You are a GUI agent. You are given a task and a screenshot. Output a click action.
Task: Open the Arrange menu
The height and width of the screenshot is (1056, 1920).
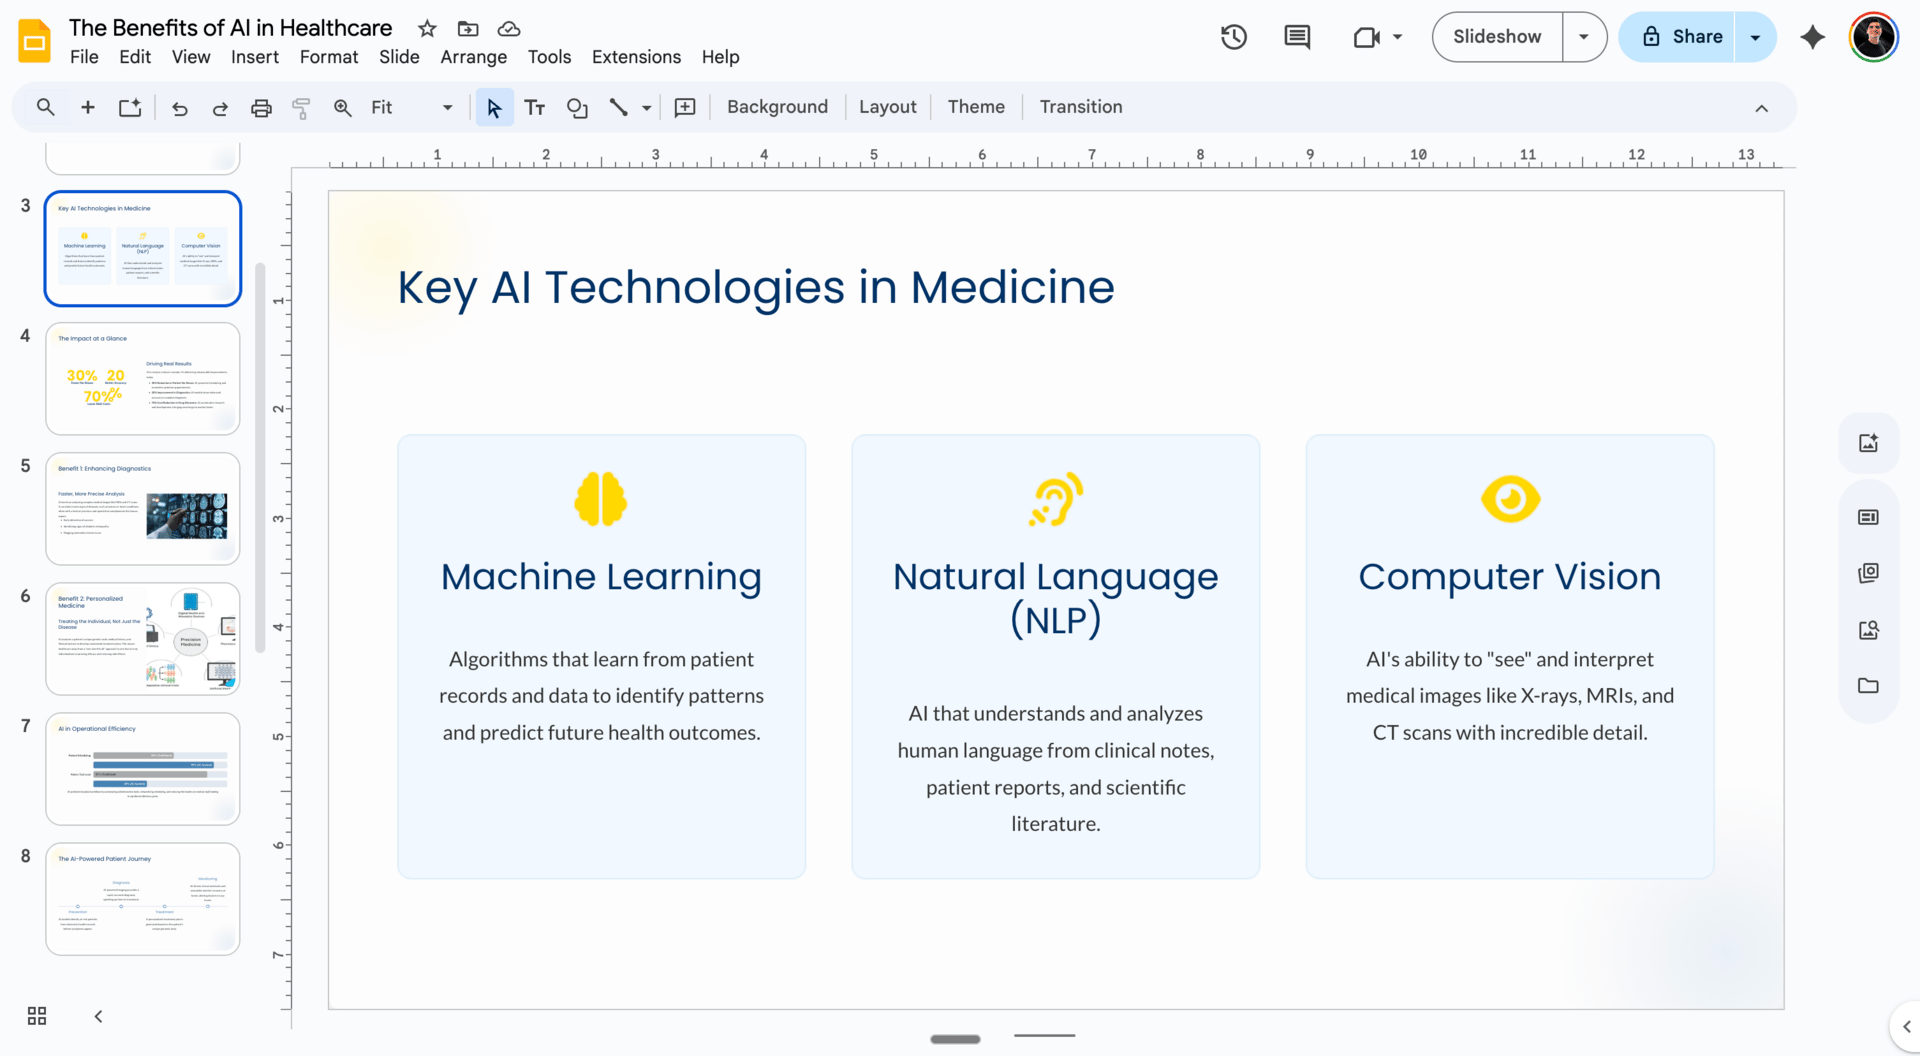pyautogui.click(x=474, y=57)
